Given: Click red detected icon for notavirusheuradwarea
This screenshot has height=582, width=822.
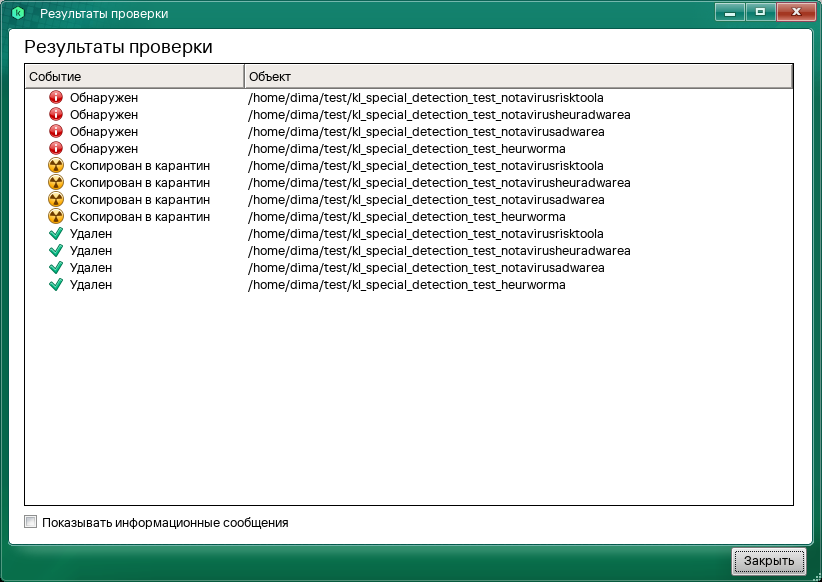Looking at the screenshot, I should [x=56, y=115].
